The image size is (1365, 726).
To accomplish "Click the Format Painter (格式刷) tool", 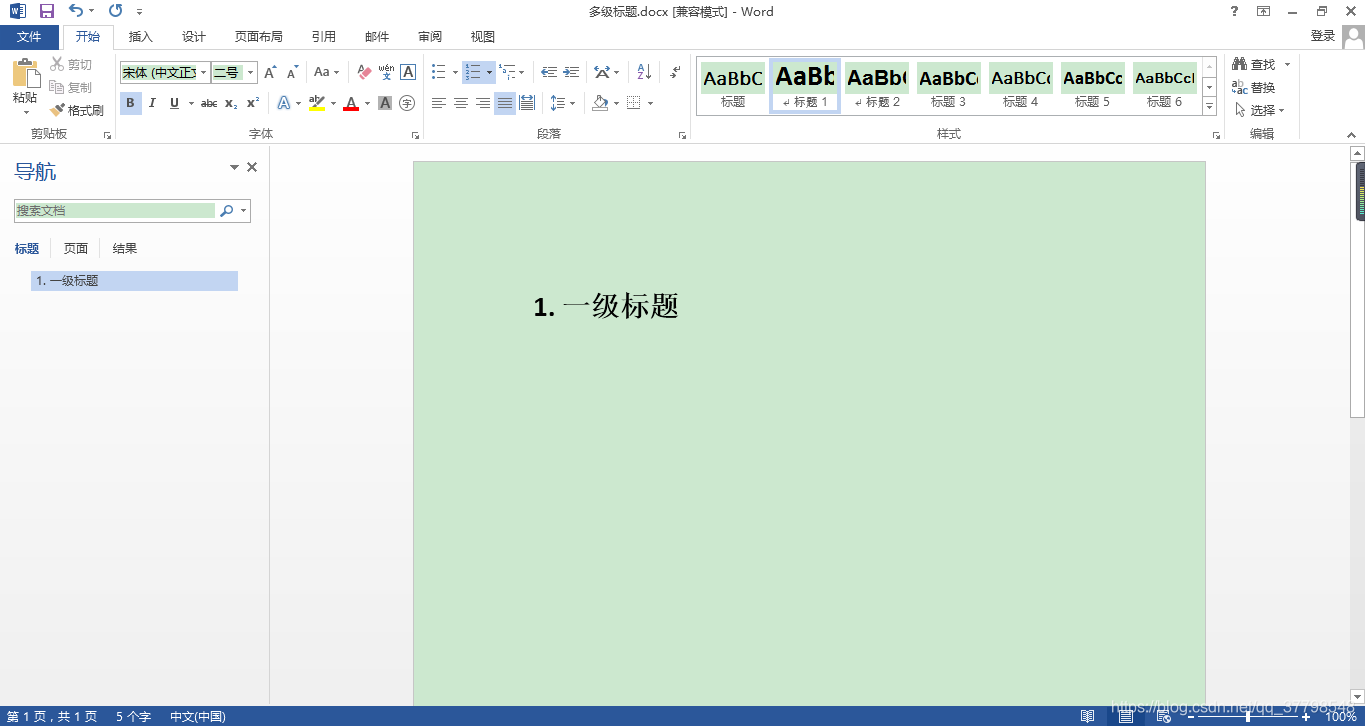I will coord(77,110).
